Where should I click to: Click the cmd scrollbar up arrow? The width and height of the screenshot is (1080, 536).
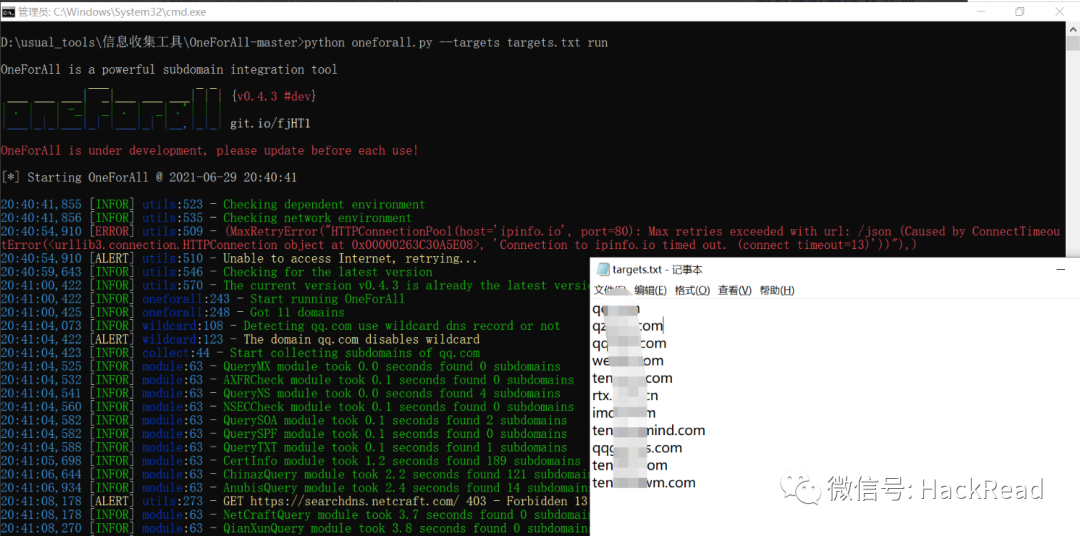click(x=1073, y=28)
